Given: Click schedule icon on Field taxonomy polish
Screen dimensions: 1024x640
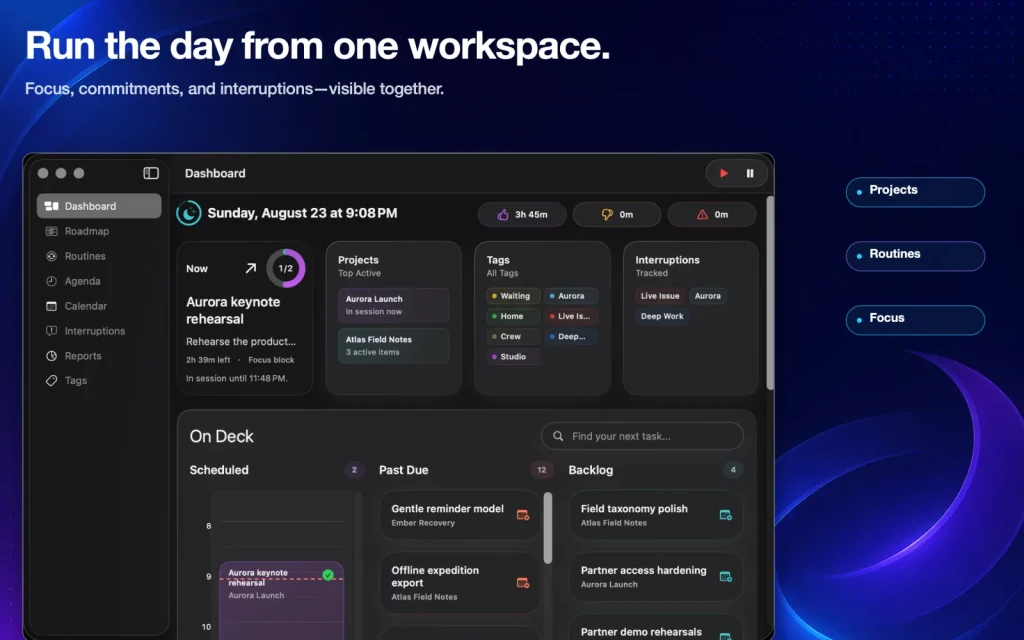Looking at the screenshot, I should click(725, 515).
